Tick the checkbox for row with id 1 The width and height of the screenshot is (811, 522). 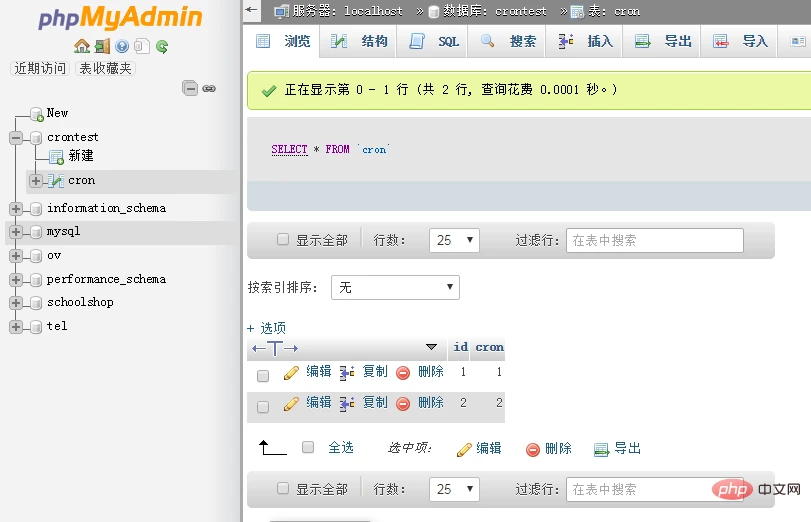[x=263, y=376]
